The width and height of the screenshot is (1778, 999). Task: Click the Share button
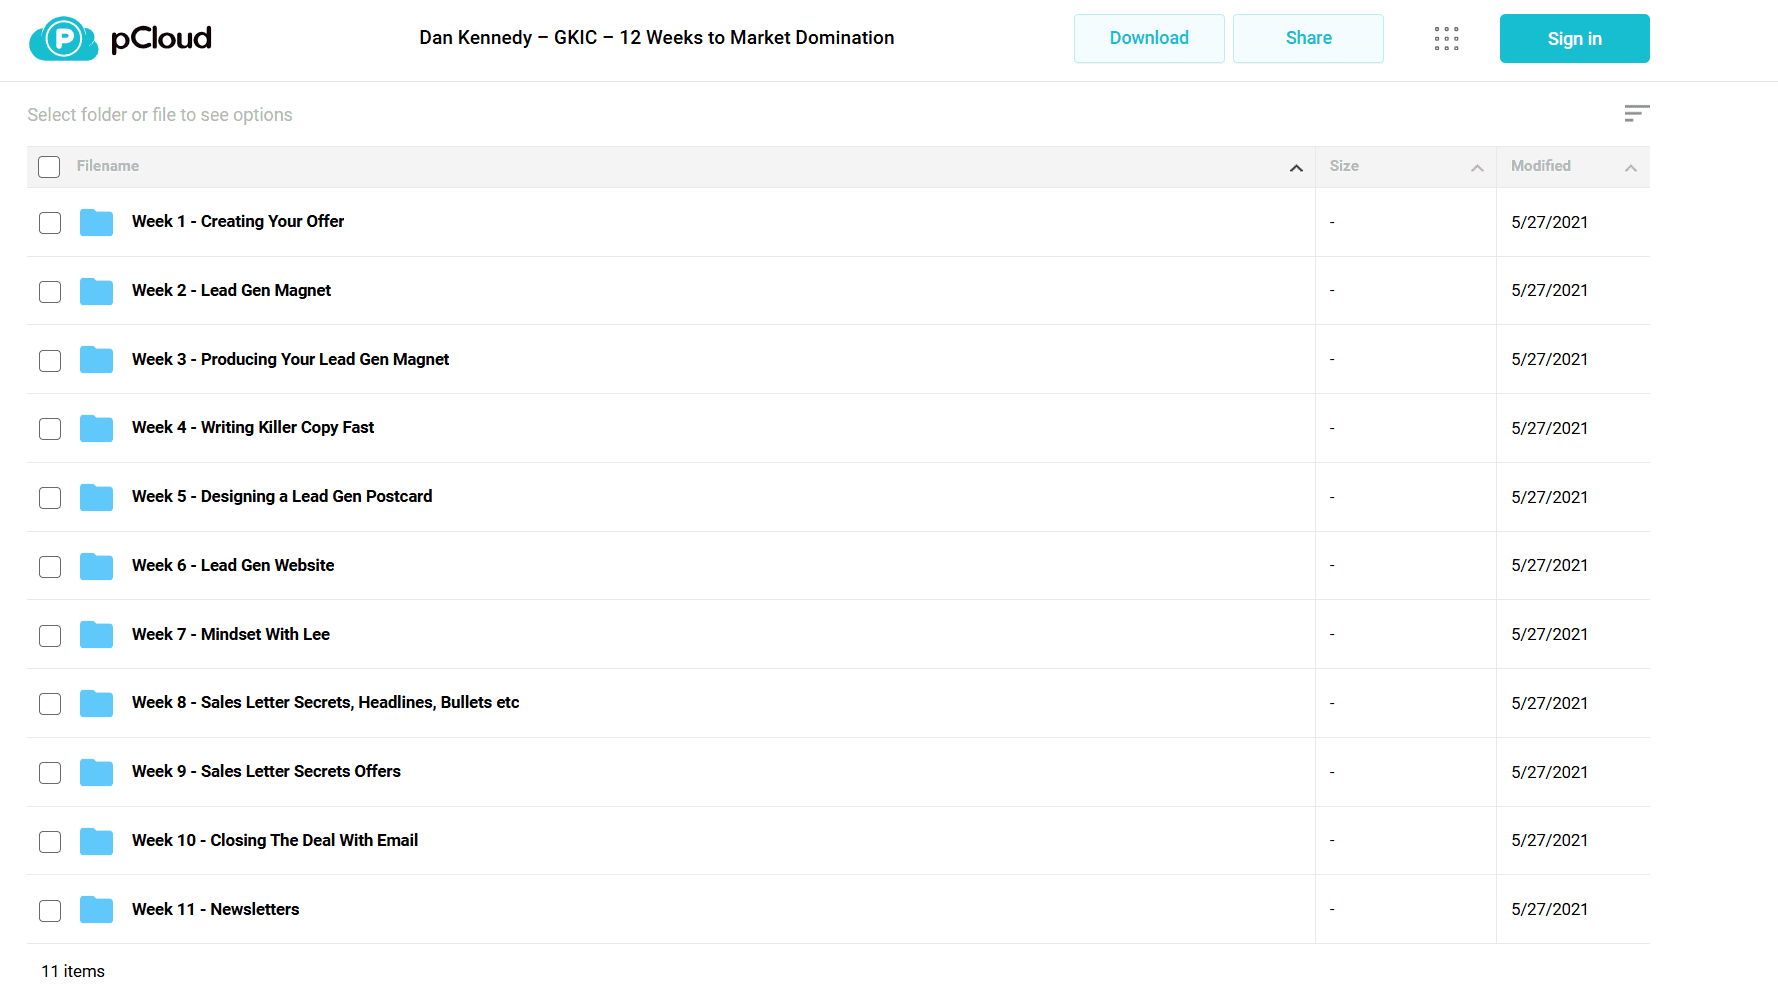coord(1308,39)
